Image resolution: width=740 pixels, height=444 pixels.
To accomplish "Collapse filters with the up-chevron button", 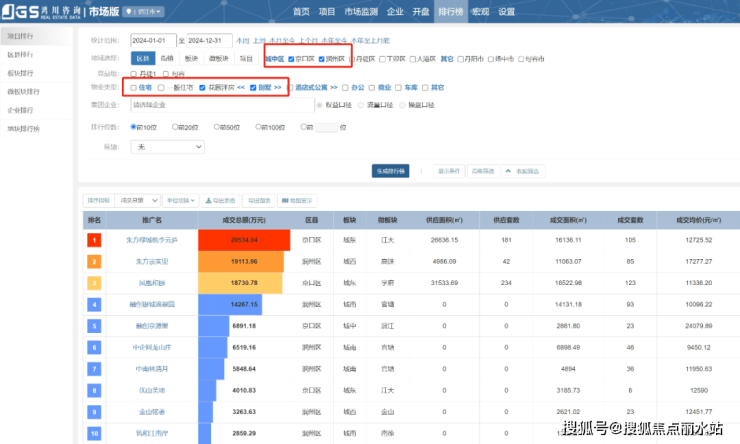I will pos(523,171).
